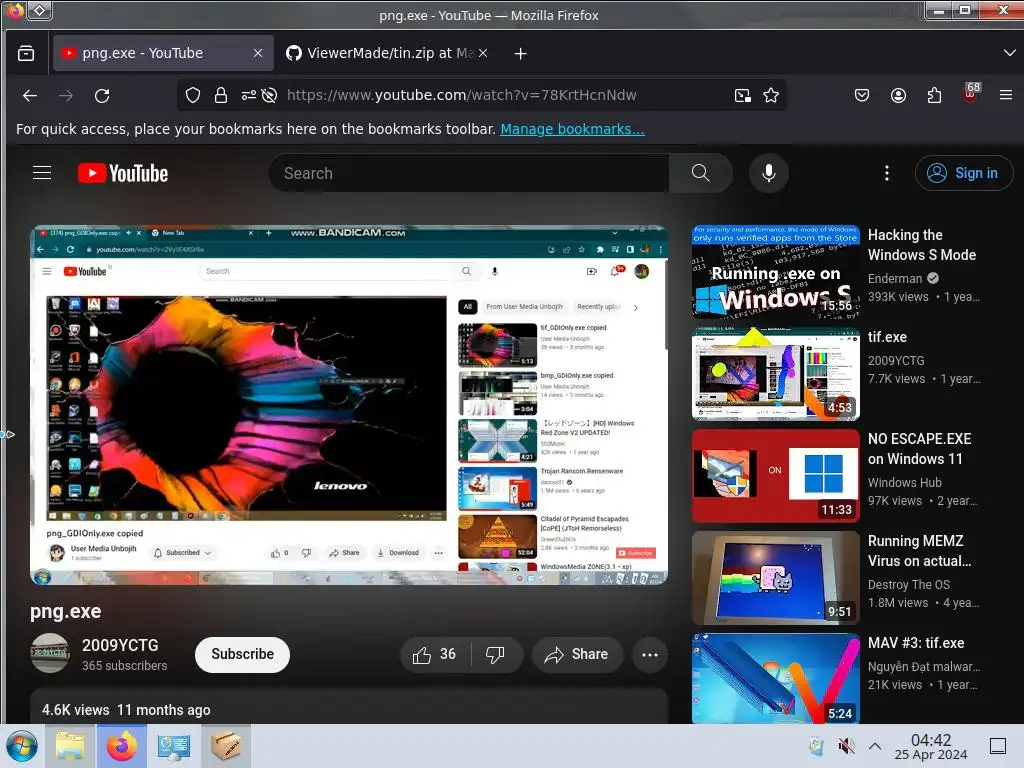Open more actions ellipsis below video

click(x=650, y=654)
